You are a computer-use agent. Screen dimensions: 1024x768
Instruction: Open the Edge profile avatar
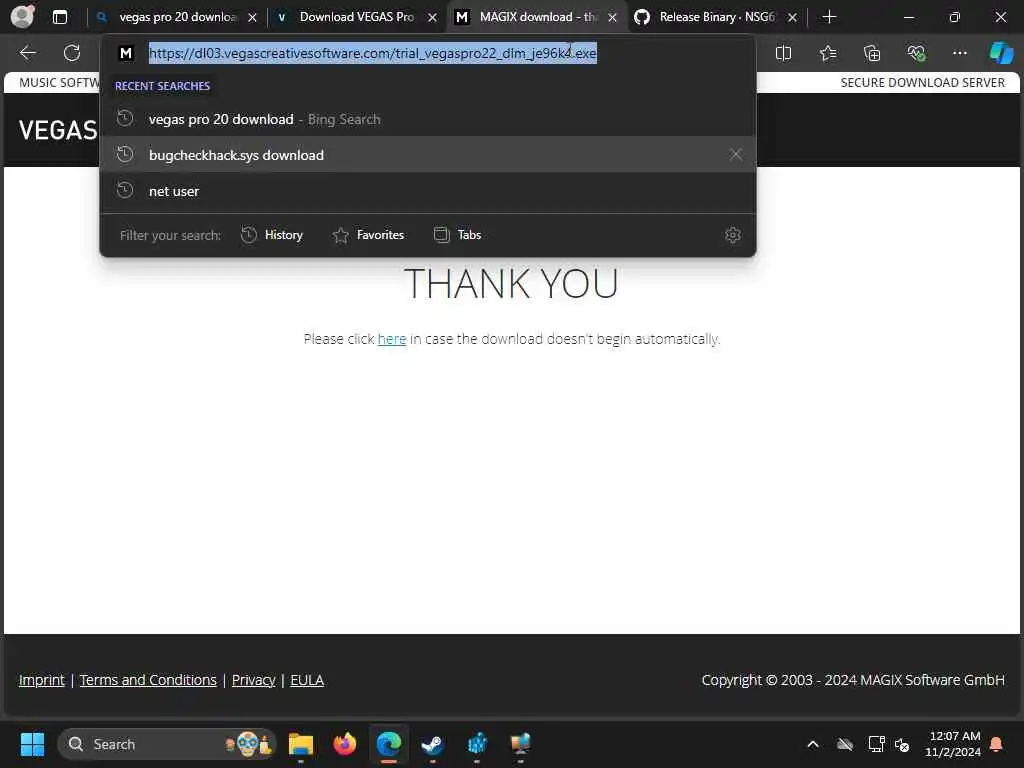[x=22, y=16]
